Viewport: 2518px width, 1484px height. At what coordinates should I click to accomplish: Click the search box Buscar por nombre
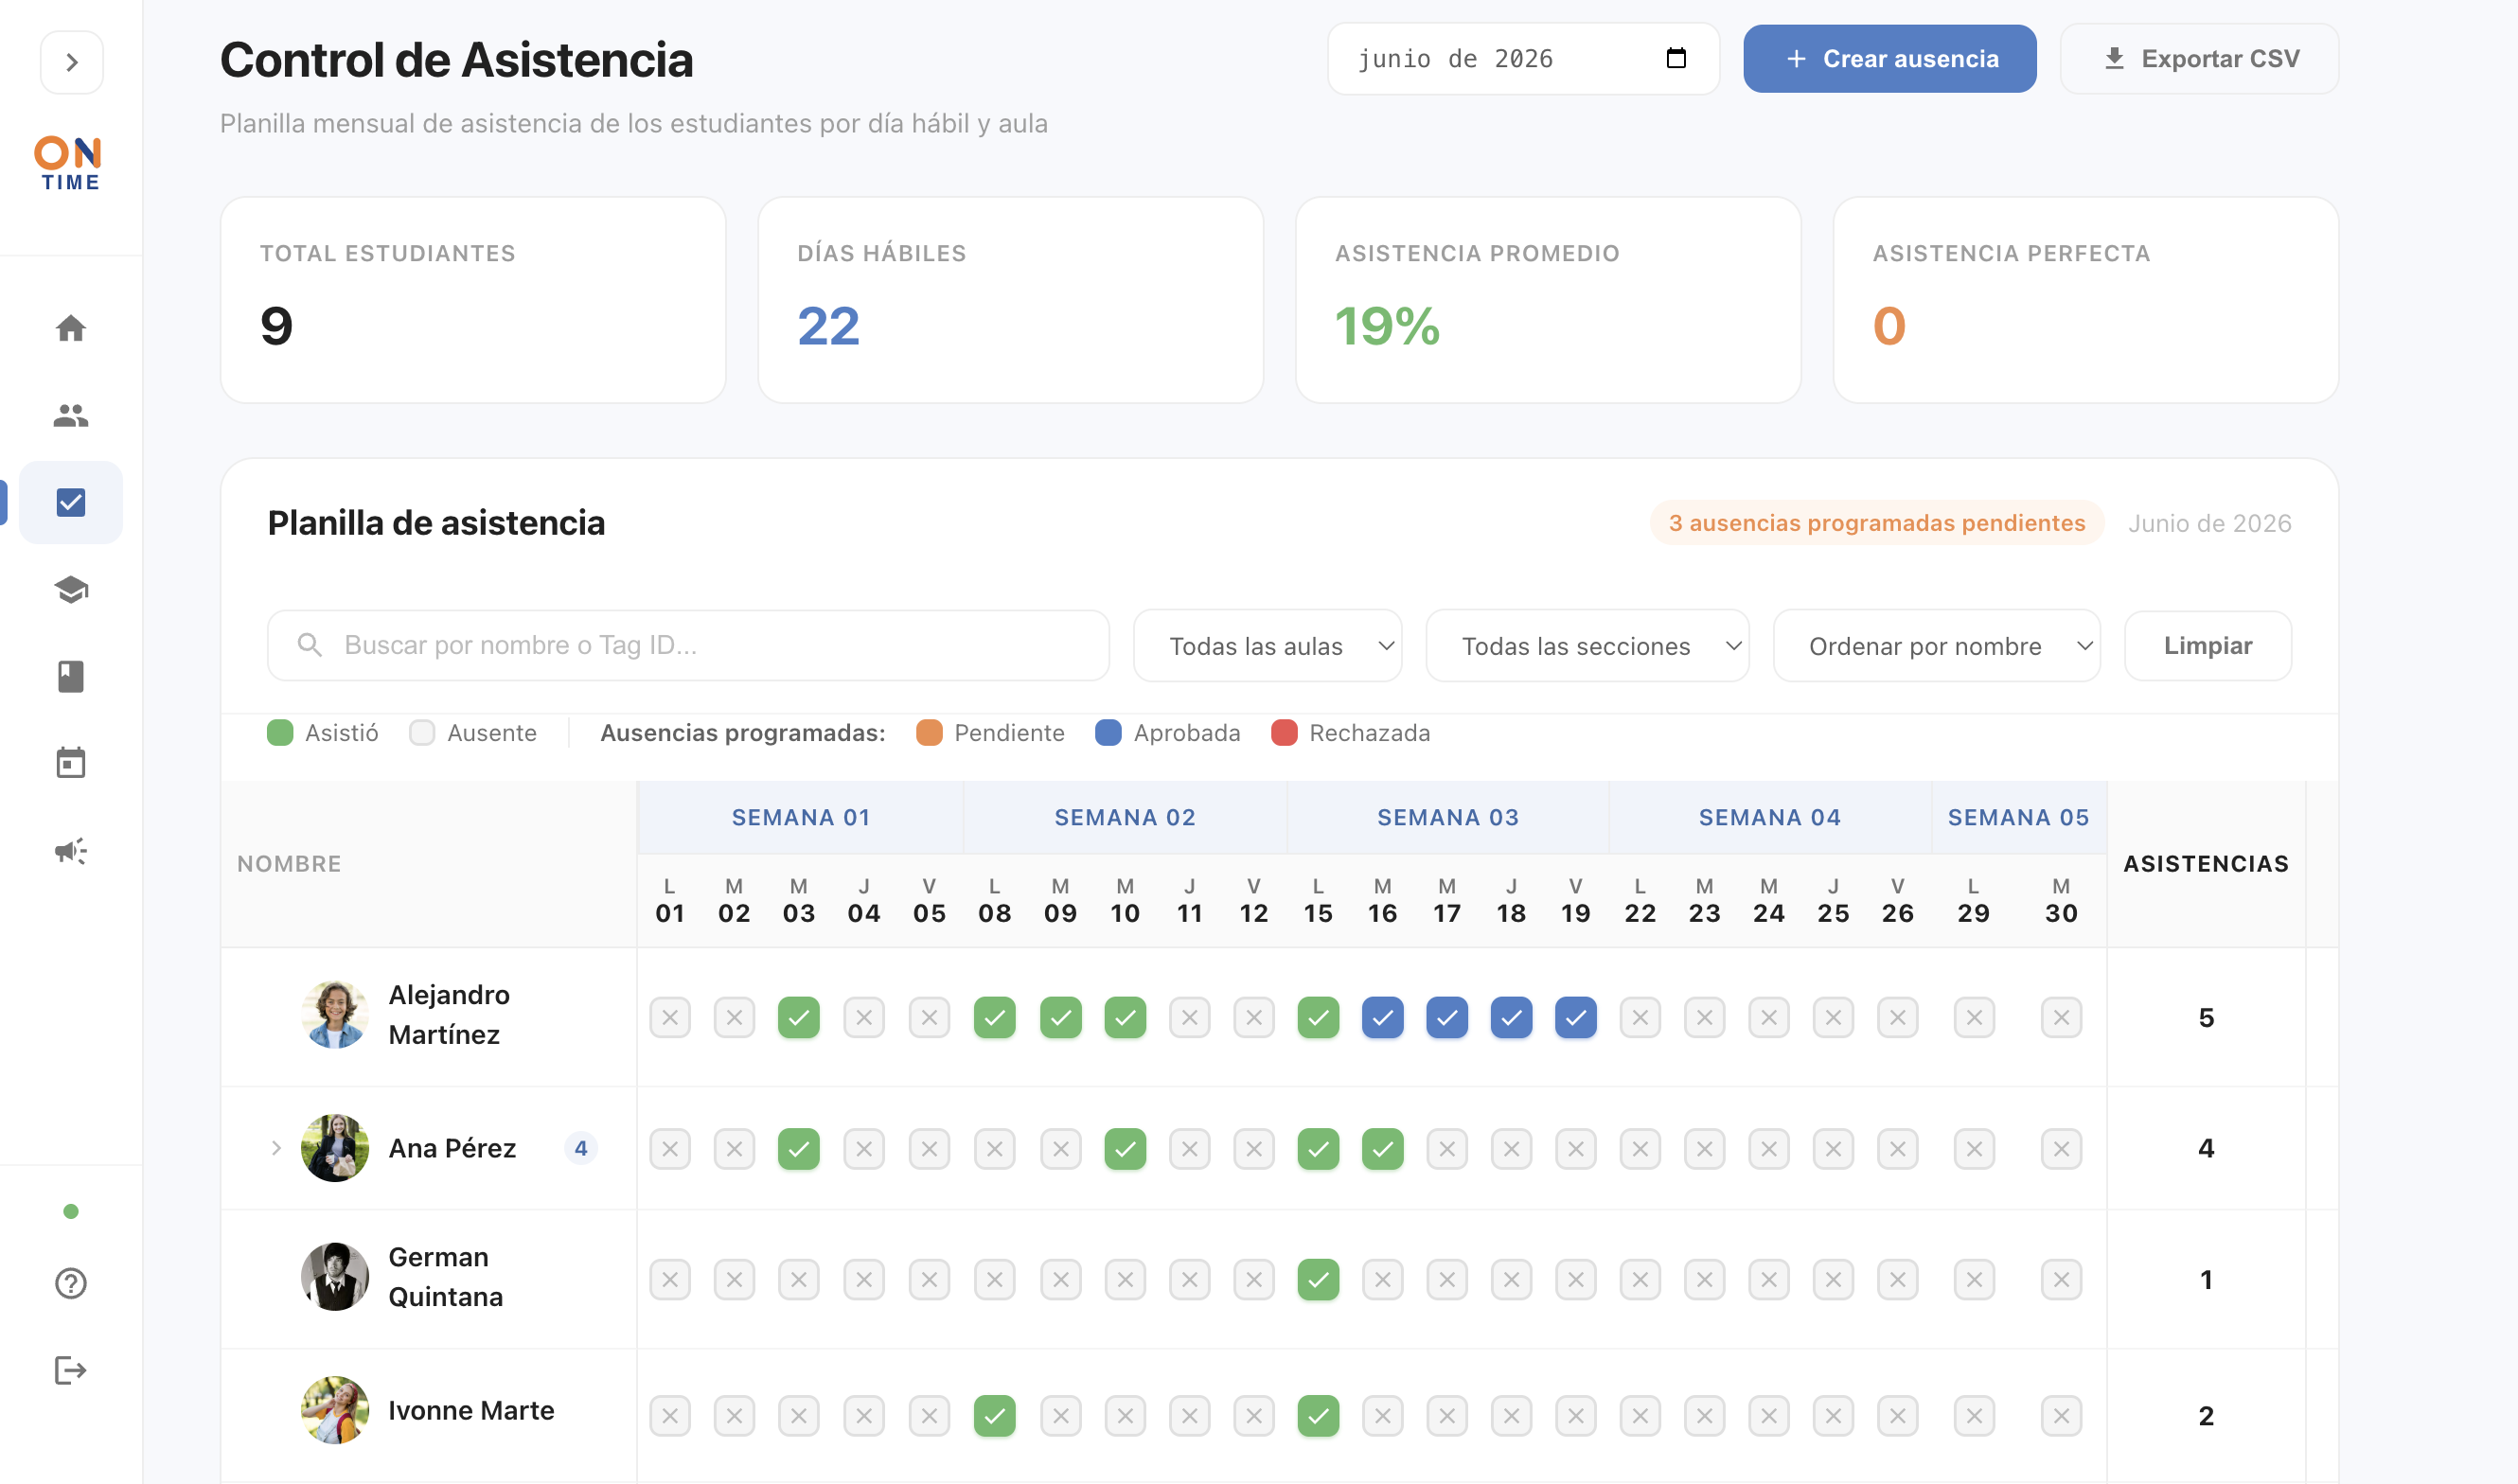click(x=688, y=645)
